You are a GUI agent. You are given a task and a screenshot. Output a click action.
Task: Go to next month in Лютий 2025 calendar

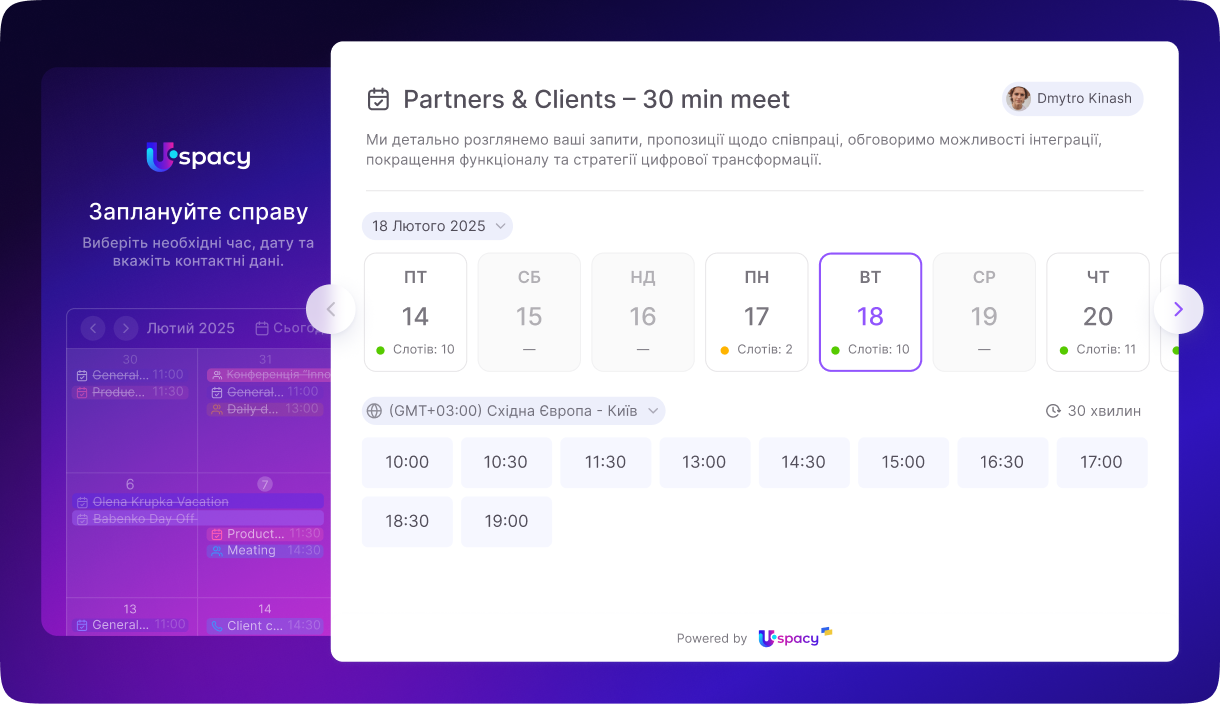click(x=126, y=328)
